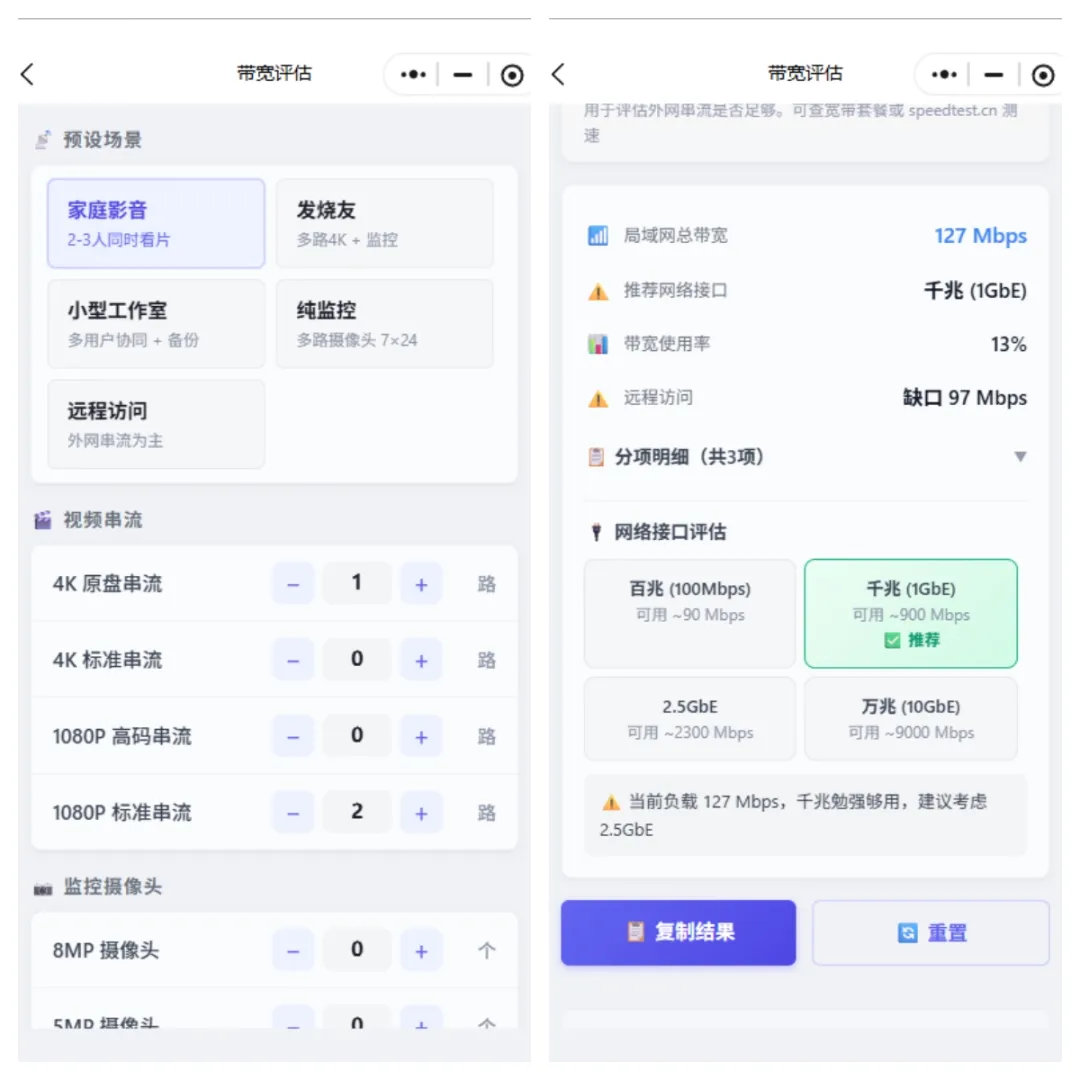Decrease 4K 标准串流 count
Screen dimensions: 1080x1080
293,661
